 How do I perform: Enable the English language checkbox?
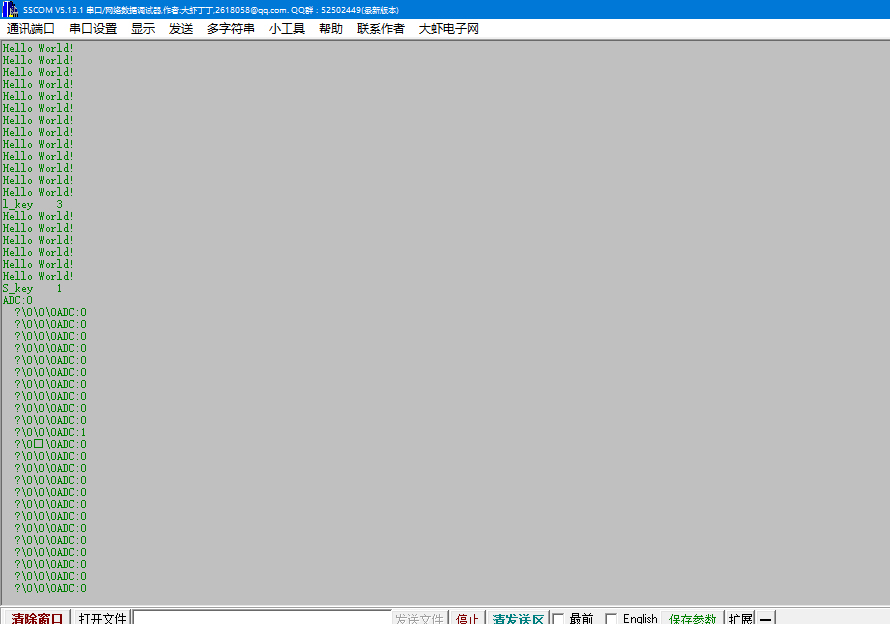(x=610, y=618)
